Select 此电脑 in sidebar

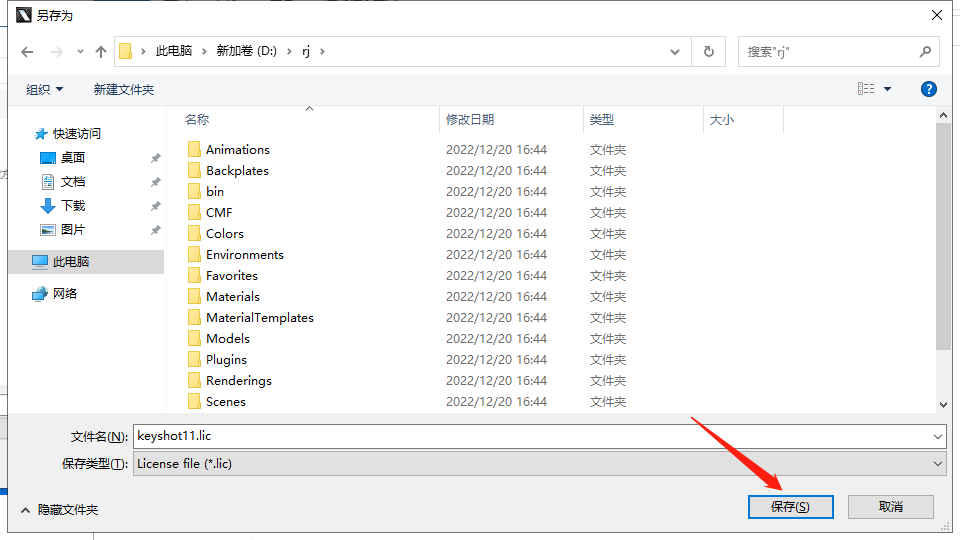click(86, 261)
